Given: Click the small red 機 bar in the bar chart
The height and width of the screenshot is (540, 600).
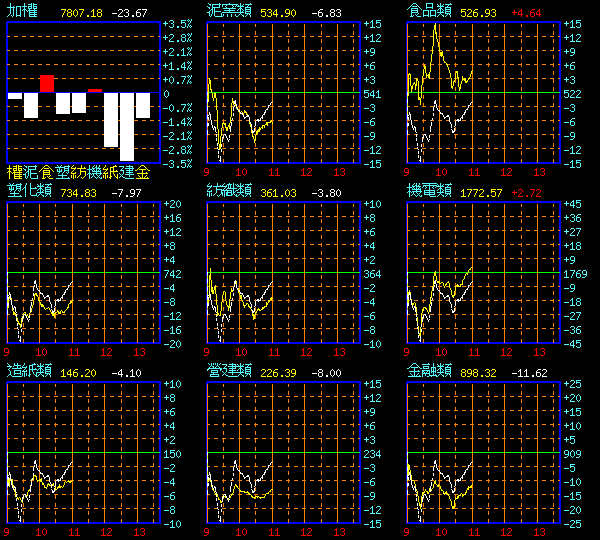Looking at the screenshot, I should click(x=95, y=91).
